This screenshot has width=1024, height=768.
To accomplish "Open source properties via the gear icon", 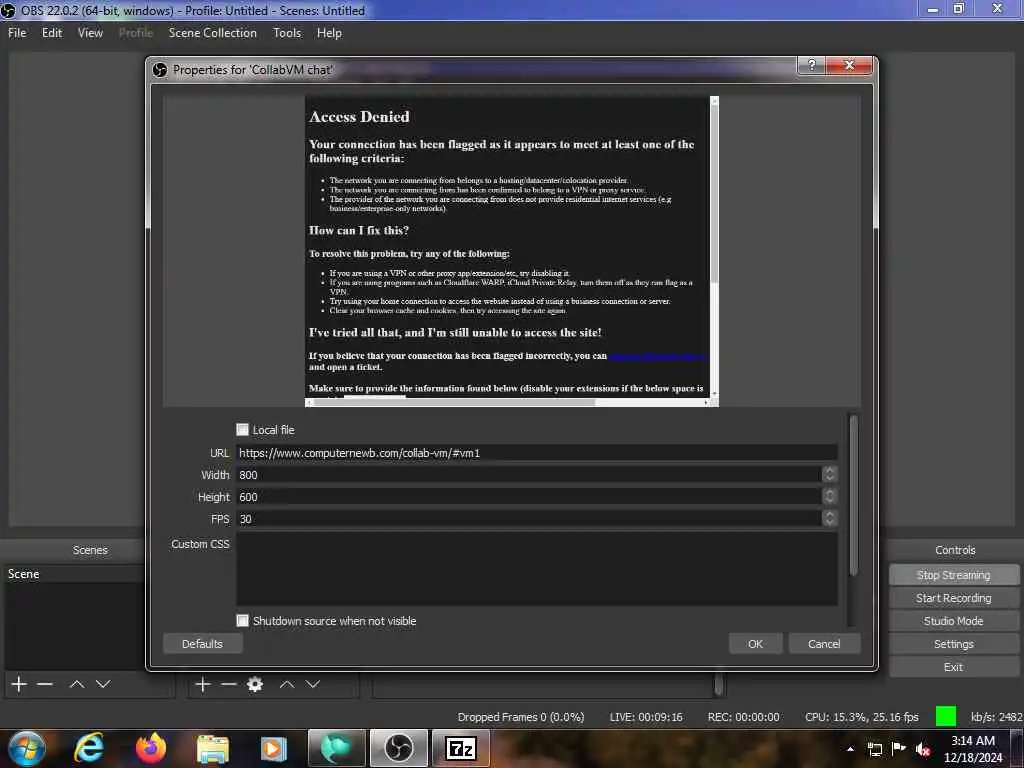I will [x=255, y=684].
